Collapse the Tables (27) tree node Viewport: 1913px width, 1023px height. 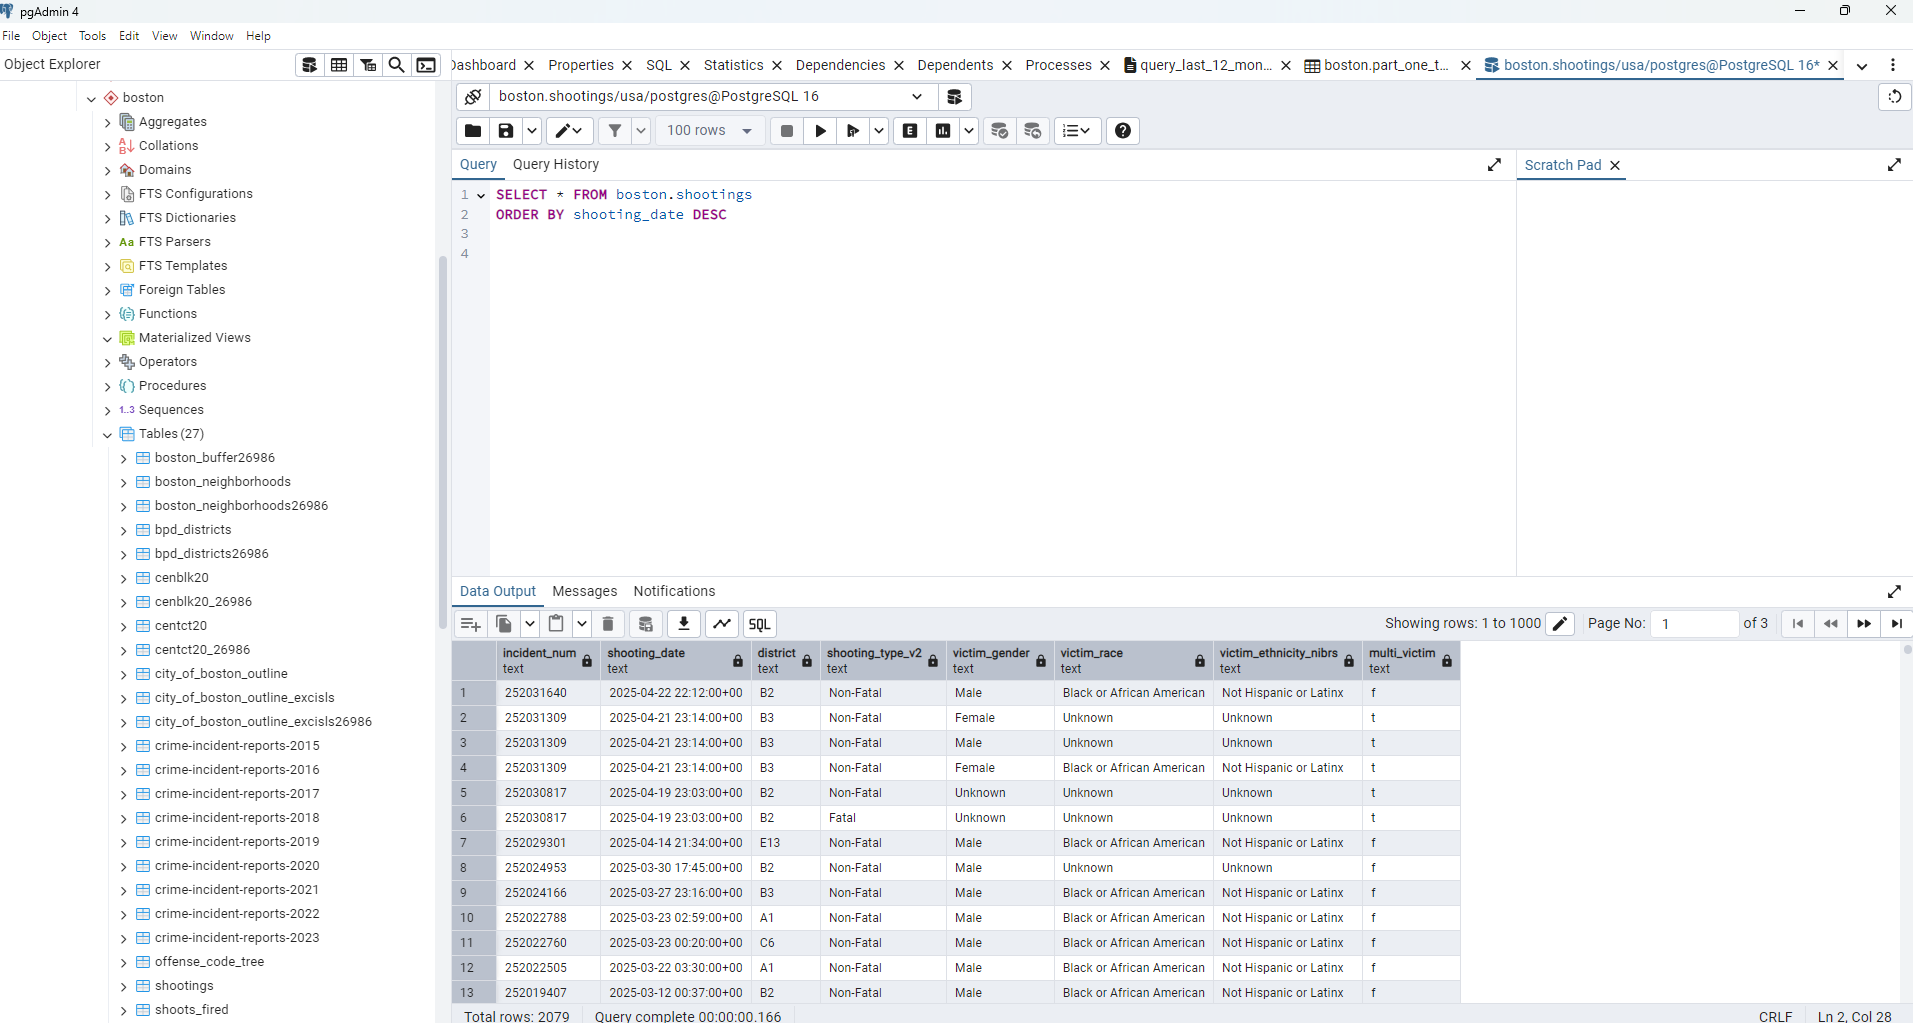coord(107,435)
